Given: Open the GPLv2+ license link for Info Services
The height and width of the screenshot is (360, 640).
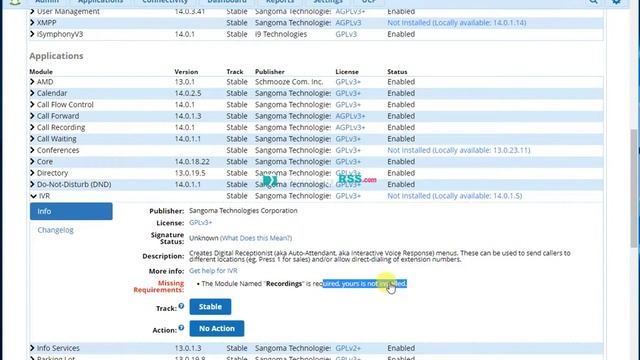Looking at the screenshot, I should coord(348,348).
